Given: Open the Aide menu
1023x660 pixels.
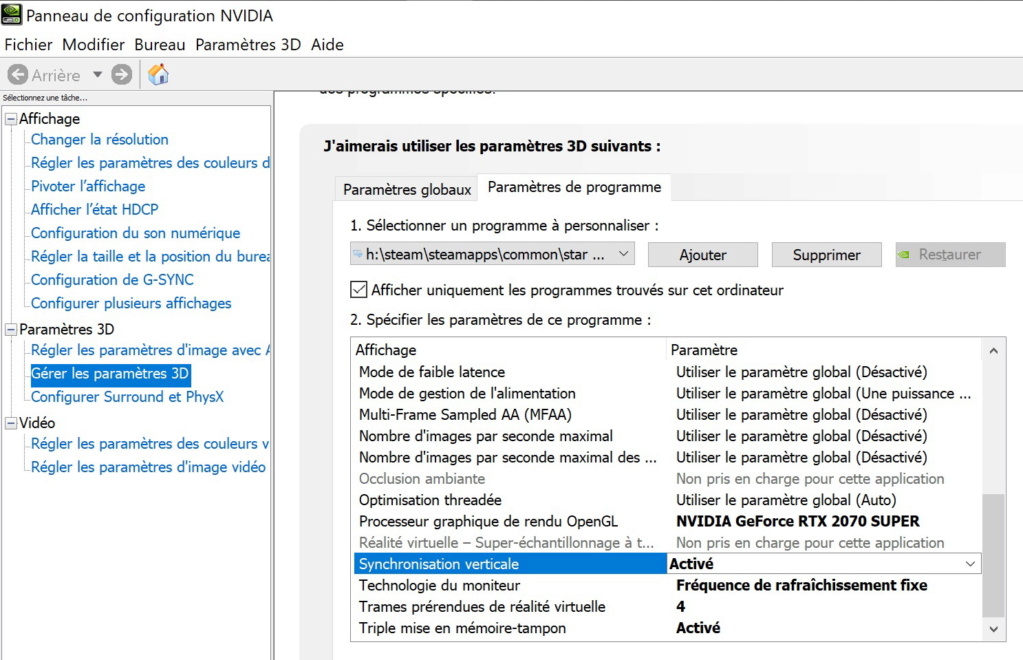Looking at the screenshot, I should pyautogui.click(x=327, y=45).
